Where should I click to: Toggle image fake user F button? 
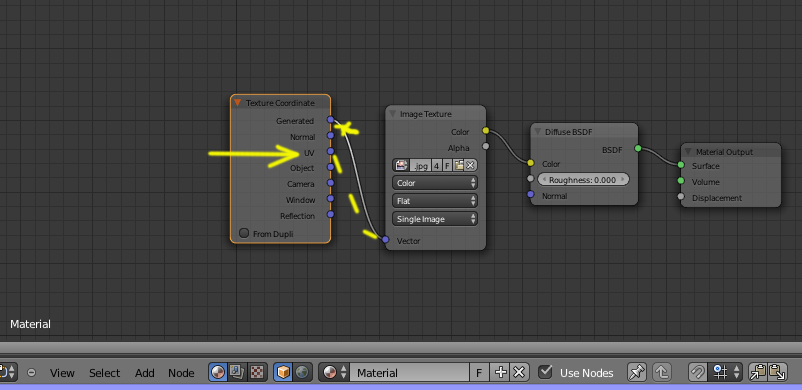pos(447,165)
